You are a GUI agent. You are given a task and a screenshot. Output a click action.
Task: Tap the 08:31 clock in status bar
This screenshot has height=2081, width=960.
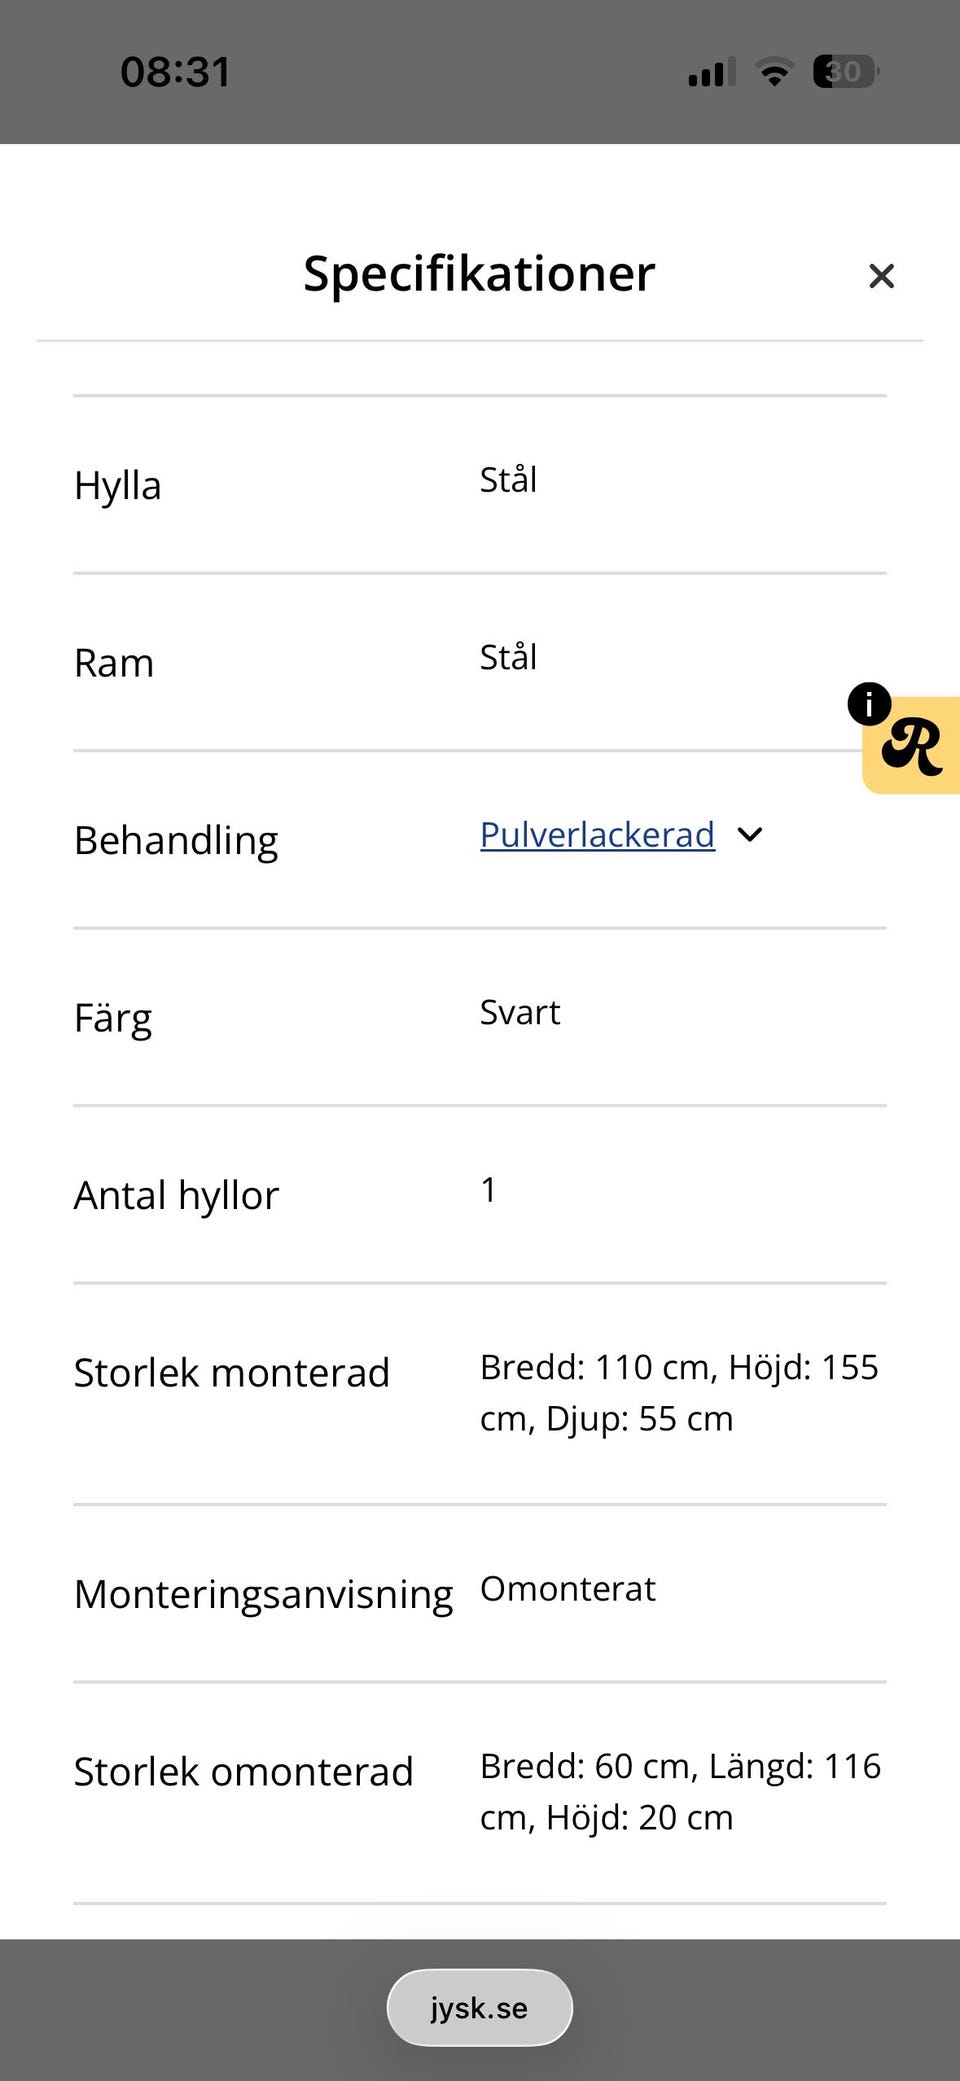tap(176, 72)
